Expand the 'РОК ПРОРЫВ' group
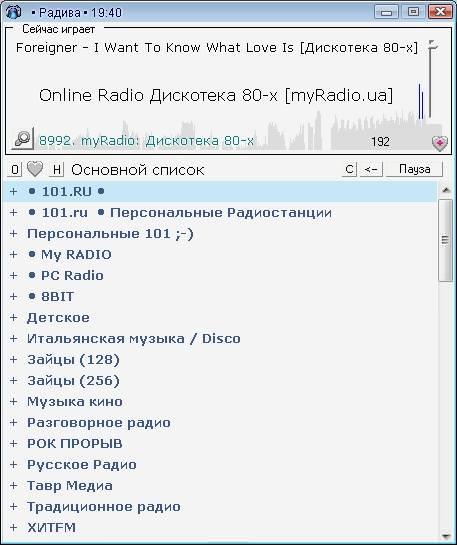The height and width of the screenshot is (545, 457). click(14, 444)
